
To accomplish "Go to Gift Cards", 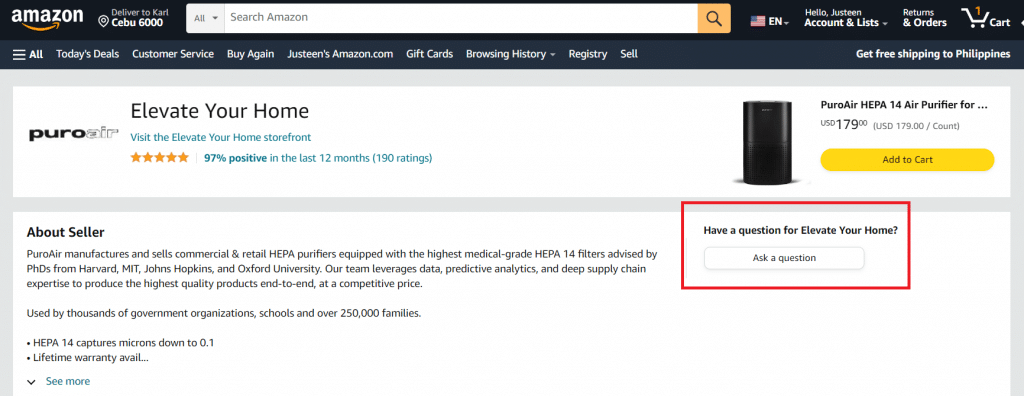I will click(x=429, y=54).
